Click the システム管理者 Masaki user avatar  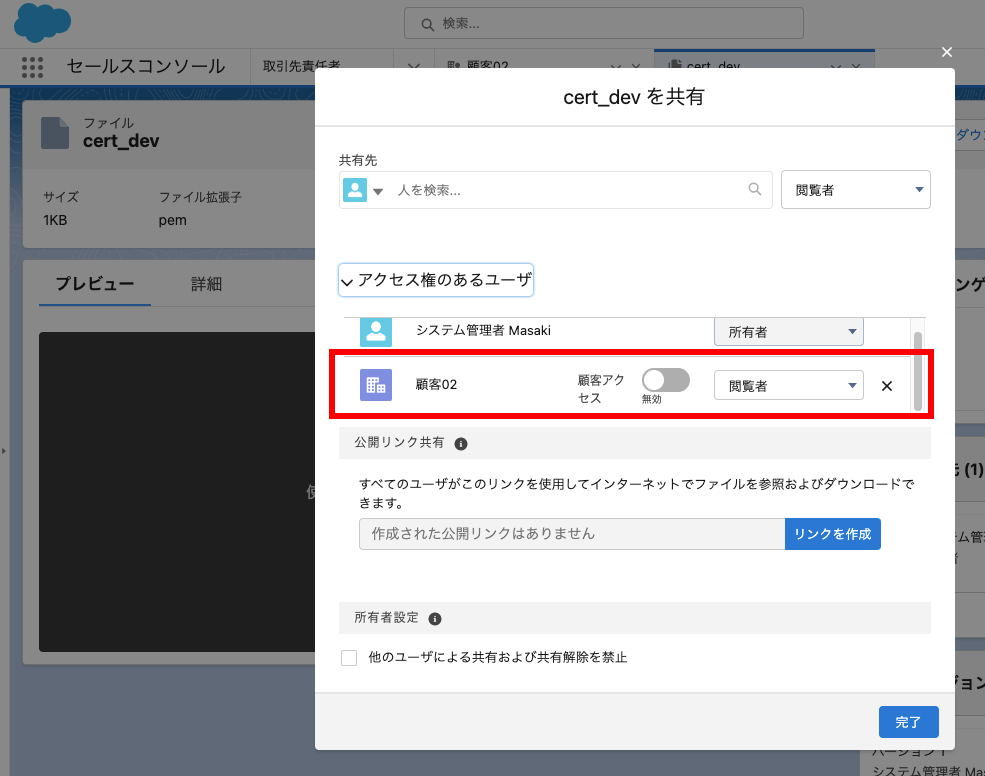click(376, 332)
